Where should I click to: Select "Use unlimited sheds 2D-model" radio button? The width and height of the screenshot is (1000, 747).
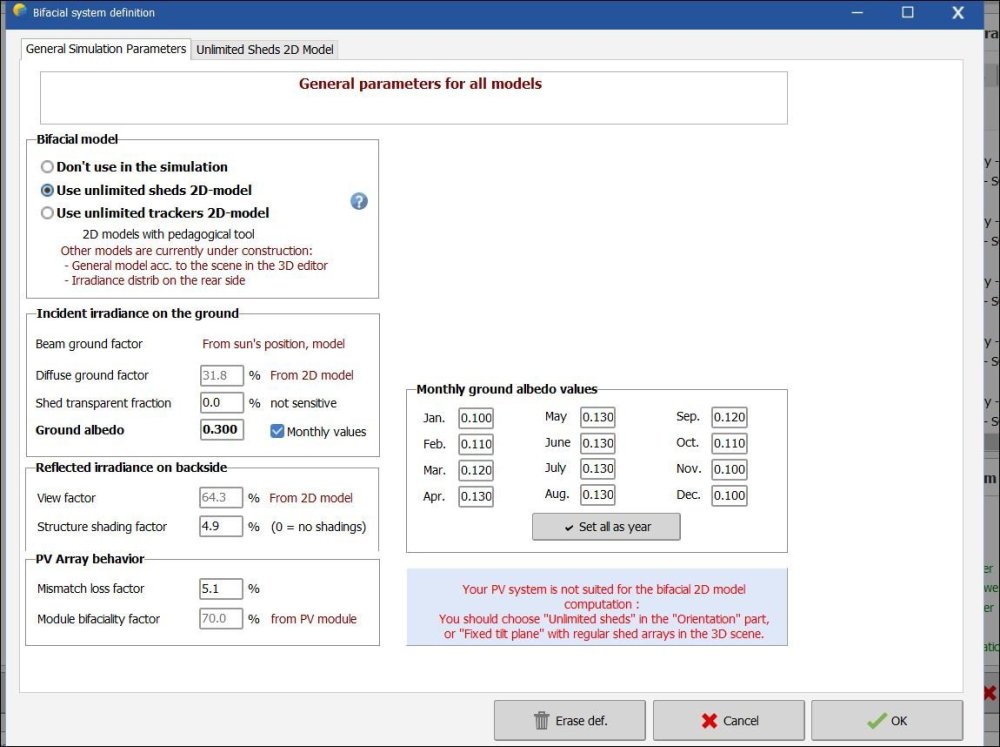(47, 190)
